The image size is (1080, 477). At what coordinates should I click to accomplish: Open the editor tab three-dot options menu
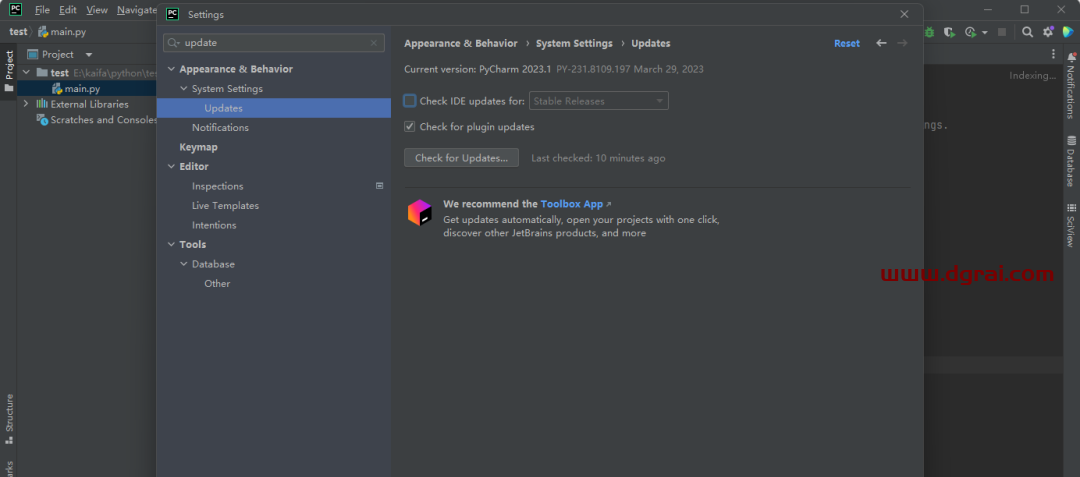[1053, 54]
